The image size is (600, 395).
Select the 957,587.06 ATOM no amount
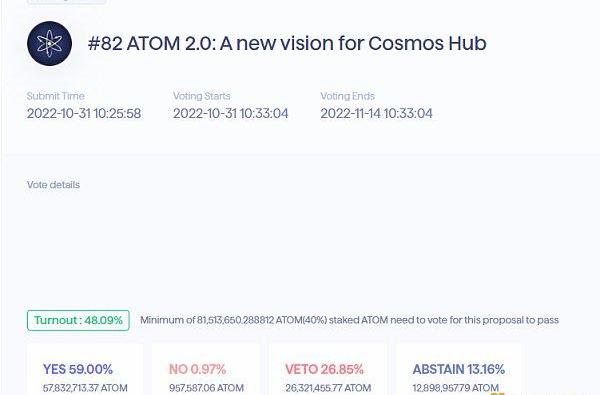206,388
